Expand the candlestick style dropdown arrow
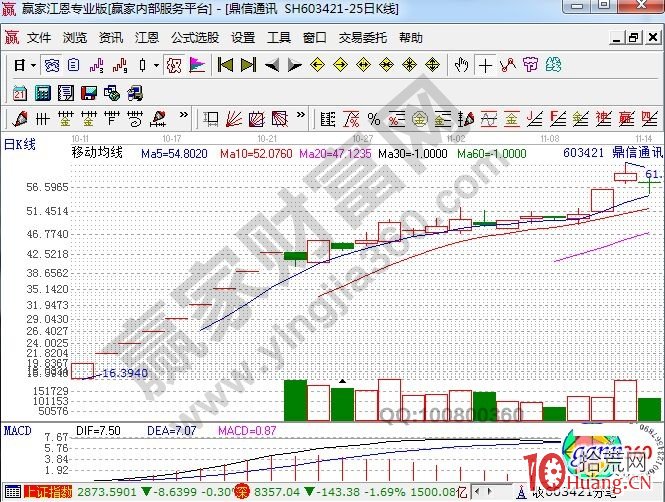 click(156, 65)
